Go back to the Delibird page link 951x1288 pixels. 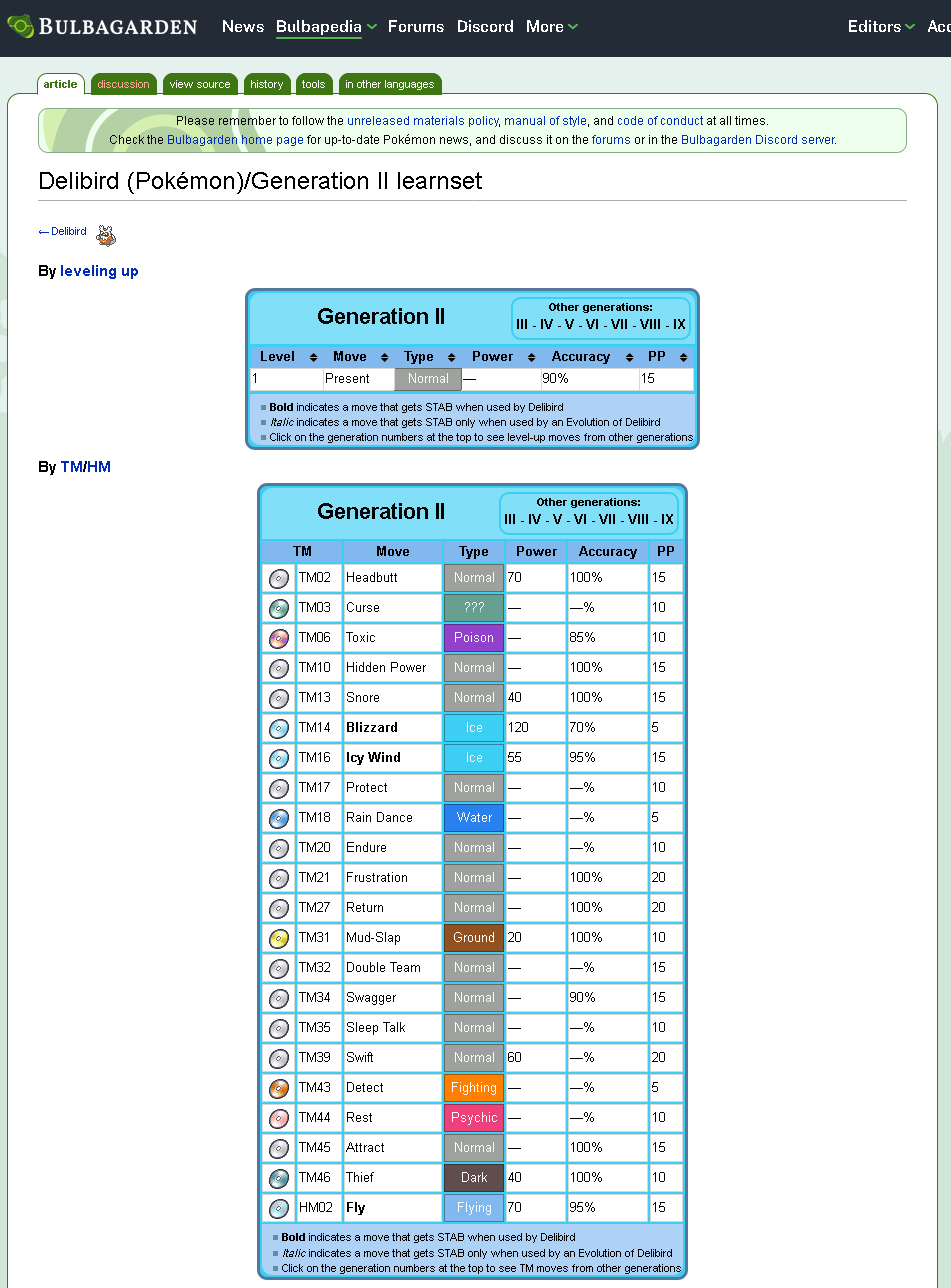(62, 232)
